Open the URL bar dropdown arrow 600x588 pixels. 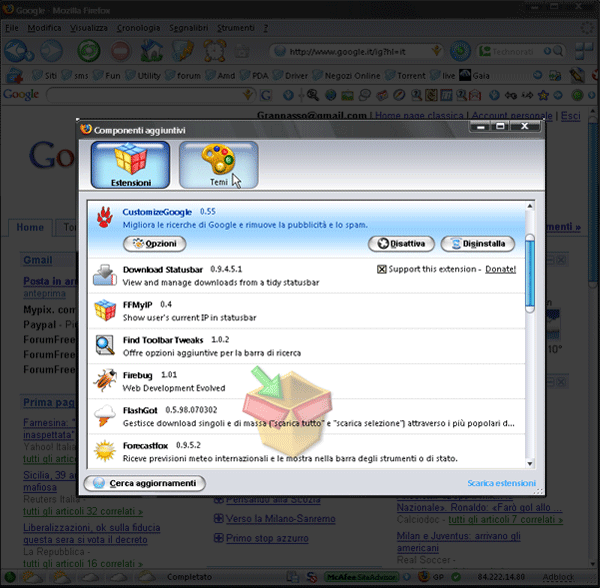coord(436,51)
